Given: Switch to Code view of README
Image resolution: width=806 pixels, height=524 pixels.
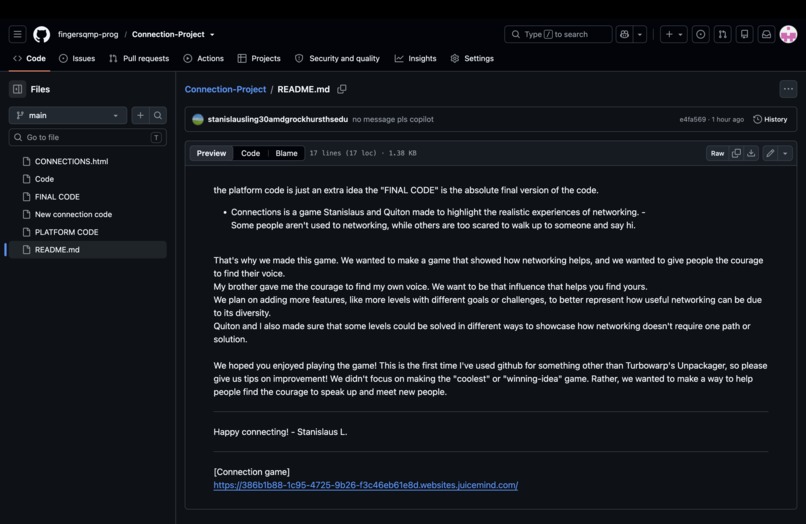Looking at the screenshot, I should coord(250,153).
